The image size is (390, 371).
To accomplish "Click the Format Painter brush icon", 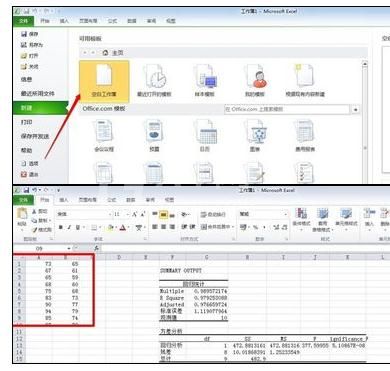I will click(34, 230).
